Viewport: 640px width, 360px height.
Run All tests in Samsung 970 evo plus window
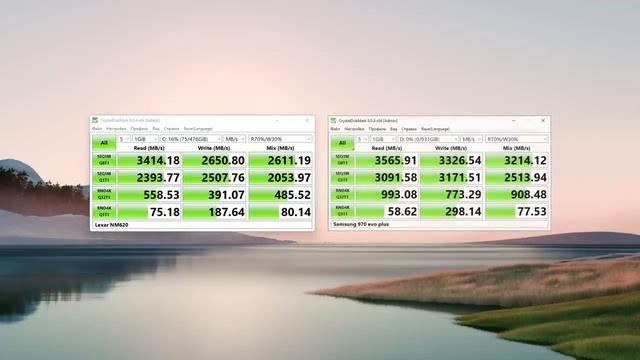coord(342,143)
